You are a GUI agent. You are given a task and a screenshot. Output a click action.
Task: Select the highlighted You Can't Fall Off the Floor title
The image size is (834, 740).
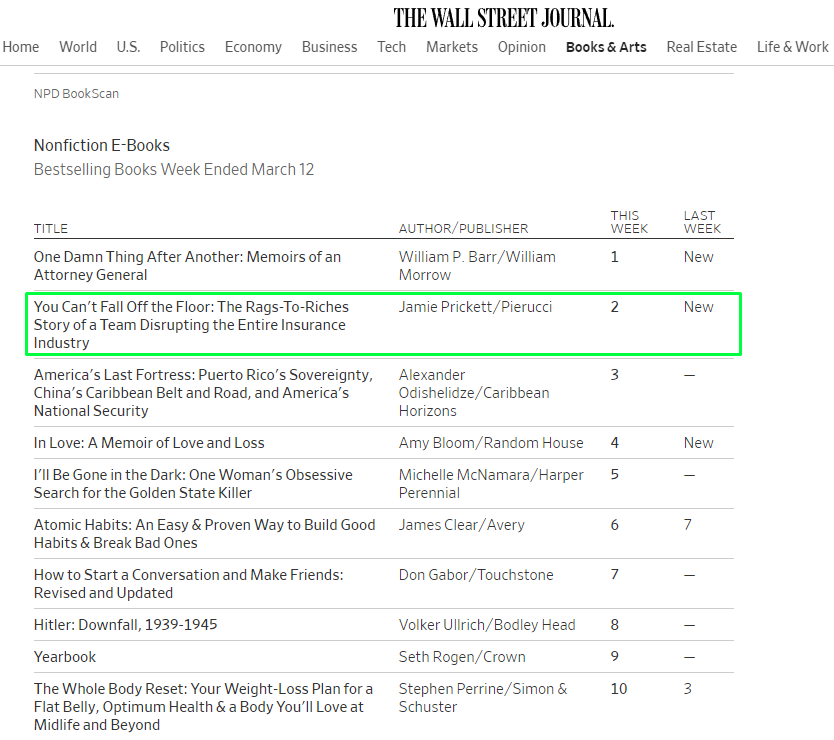pyautogui.click(x=190, y=324)
